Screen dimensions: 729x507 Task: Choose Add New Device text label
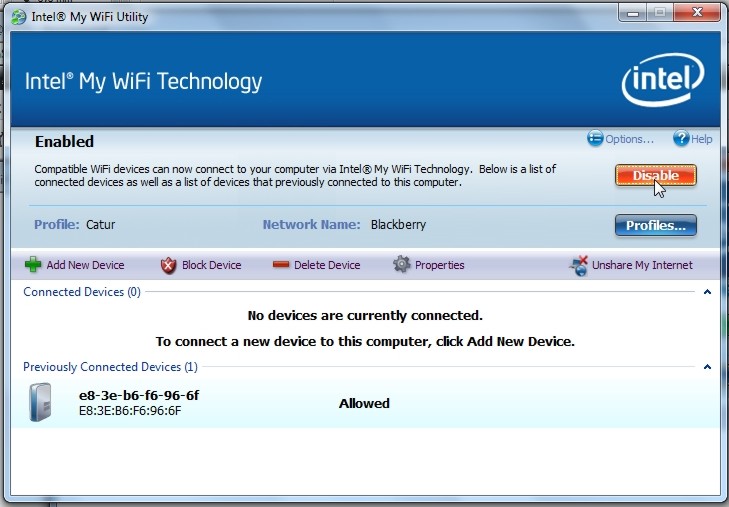(x=85, y=265)
